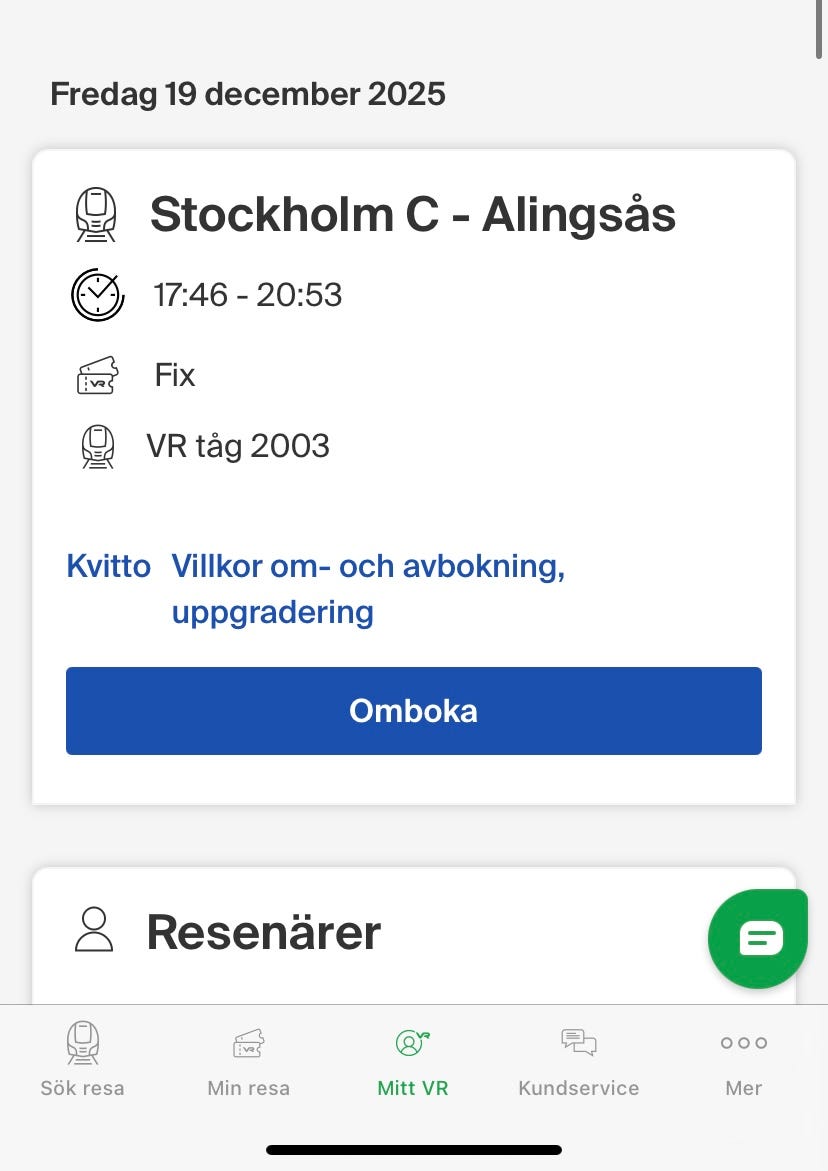Open the Kvitto receipt link
828x1171 pixels.
(x=108, y=566)
